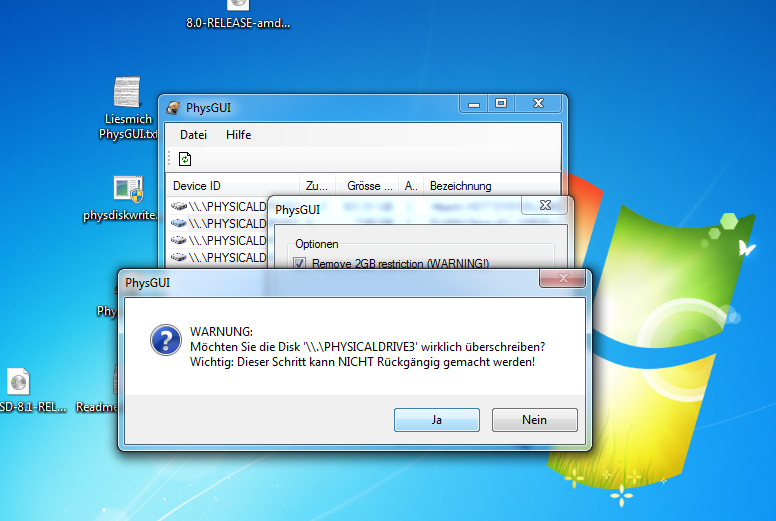Select the Liesmich PhysGUI.txt desktop icon
Image resolution: width=776 pixels, height=521 pixels.
pyautogui.click(x=128, y=108)
